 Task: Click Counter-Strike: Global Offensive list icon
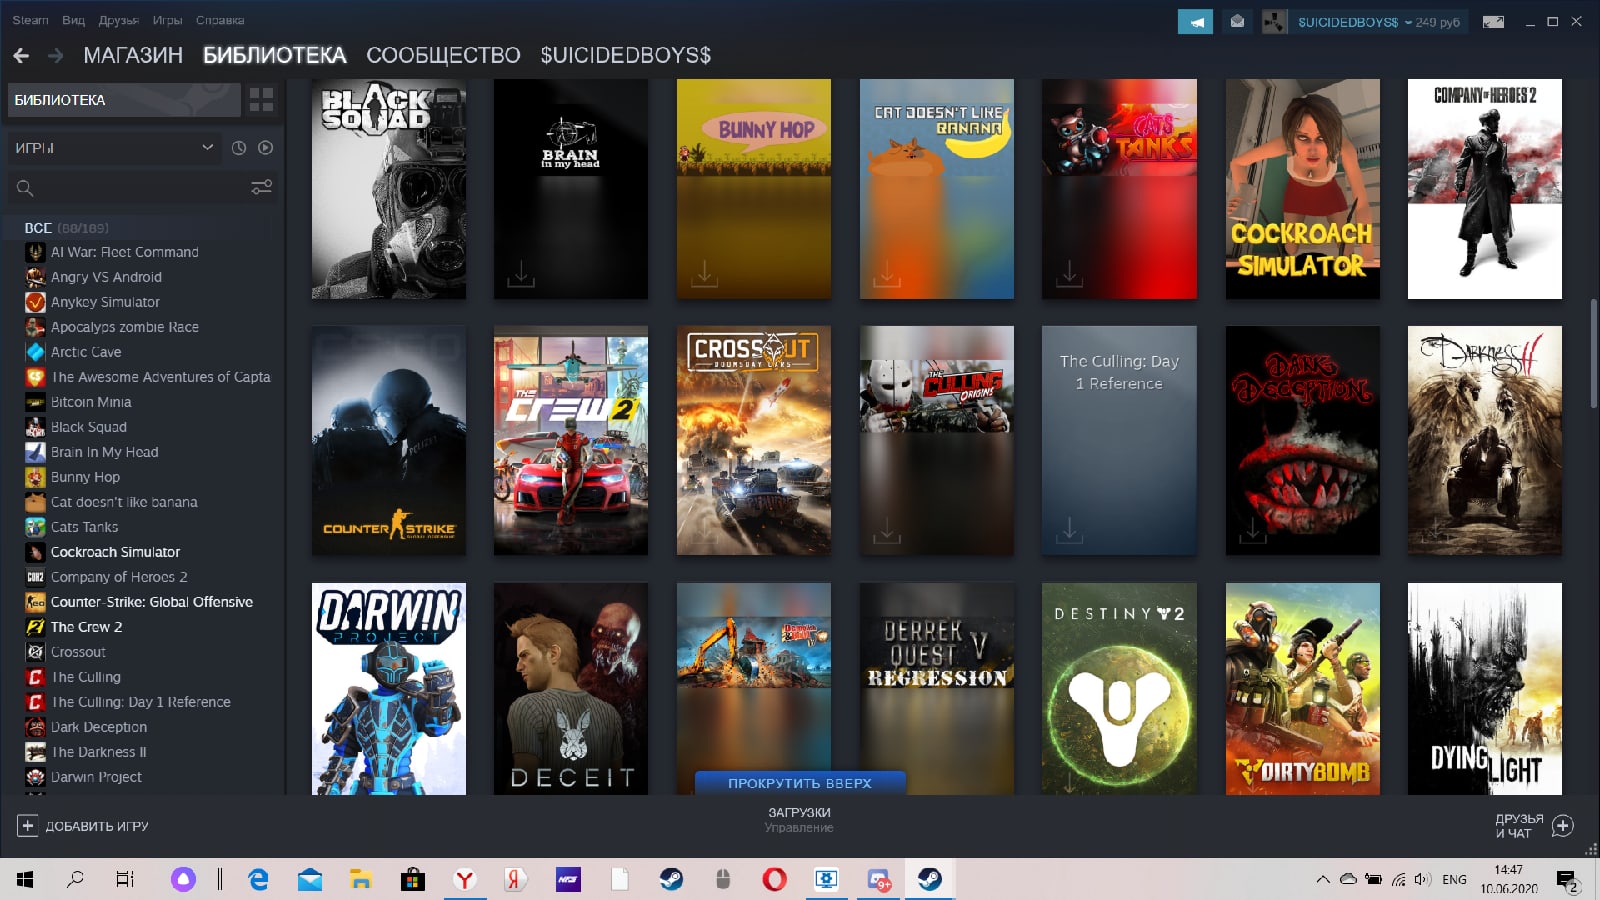coord(35,602)
